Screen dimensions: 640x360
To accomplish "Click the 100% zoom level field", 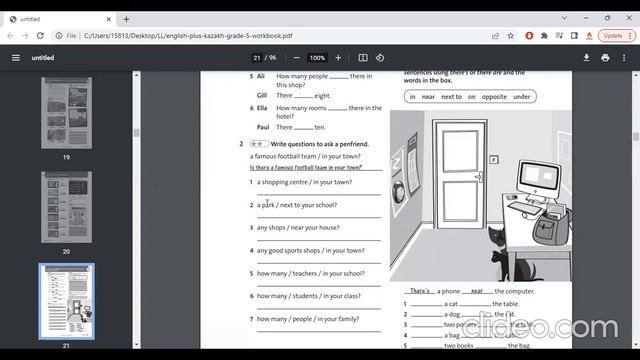I will click(317, 58).
